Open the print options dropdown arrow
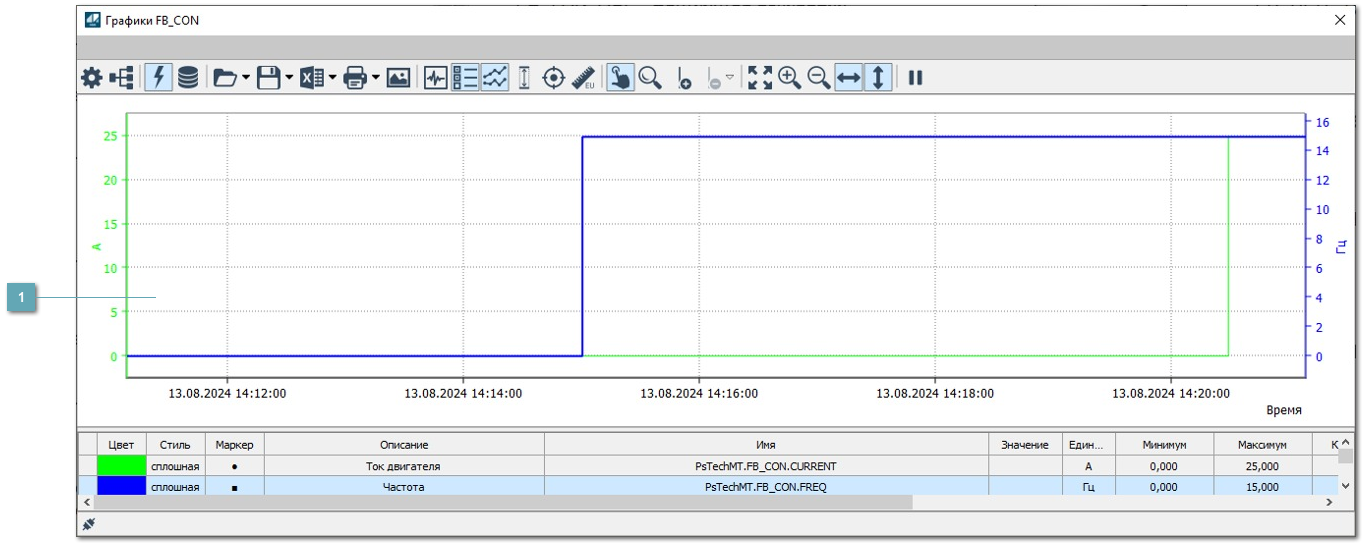 [376, 78]
